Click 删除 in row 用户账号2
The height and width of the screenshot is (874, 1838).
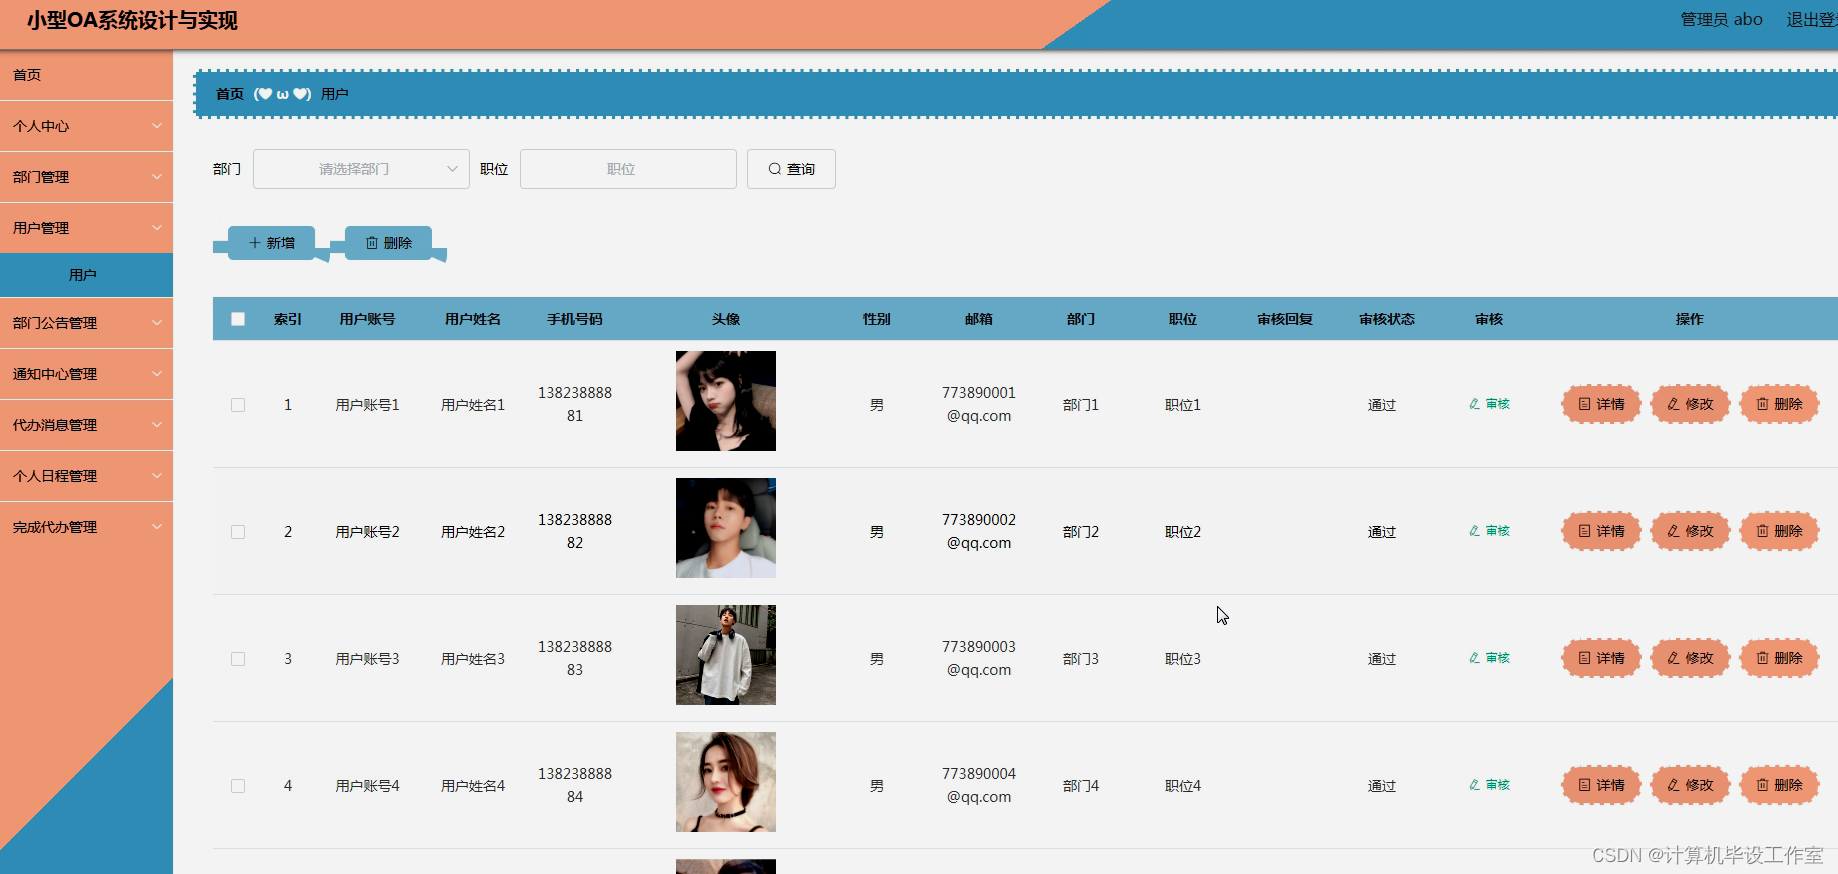[x=1779, y=531]
